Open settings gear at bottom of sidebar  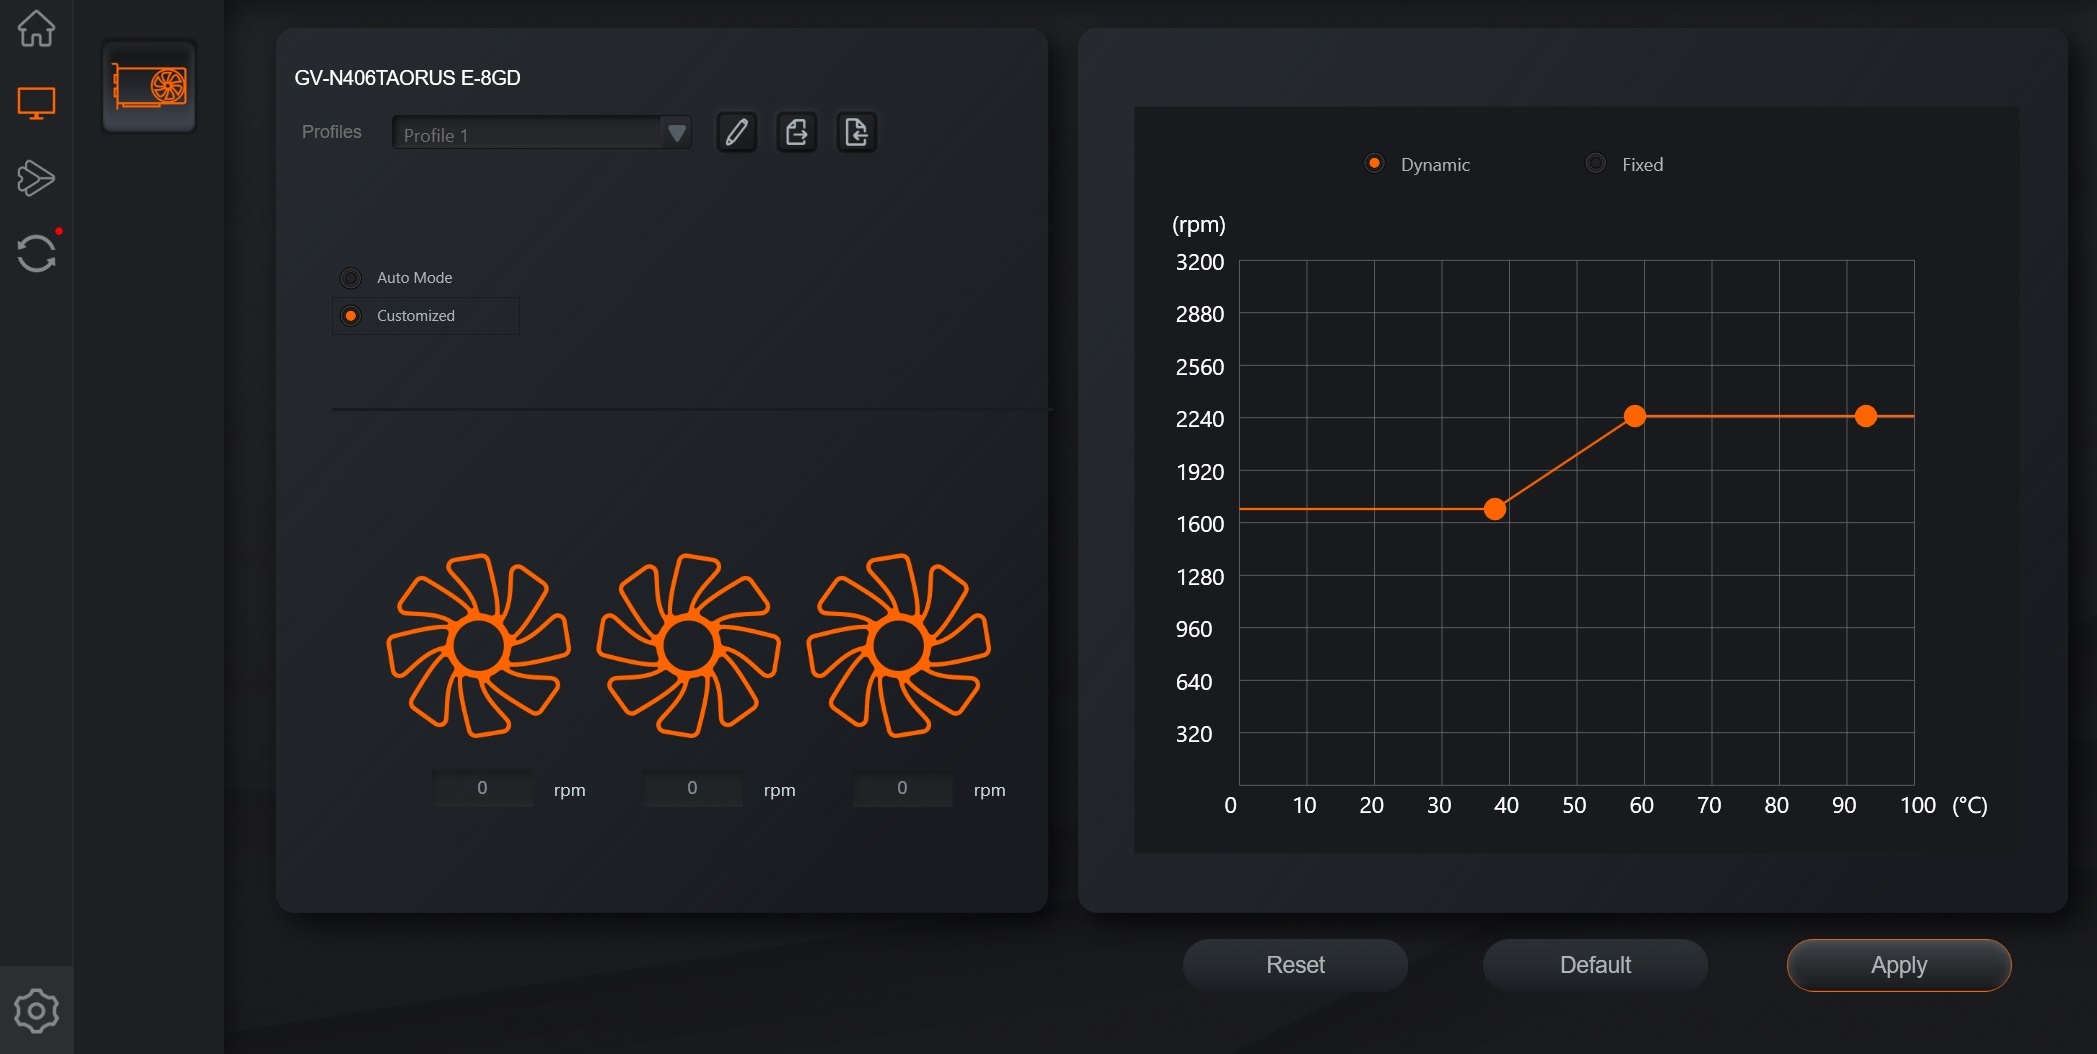36,1011
